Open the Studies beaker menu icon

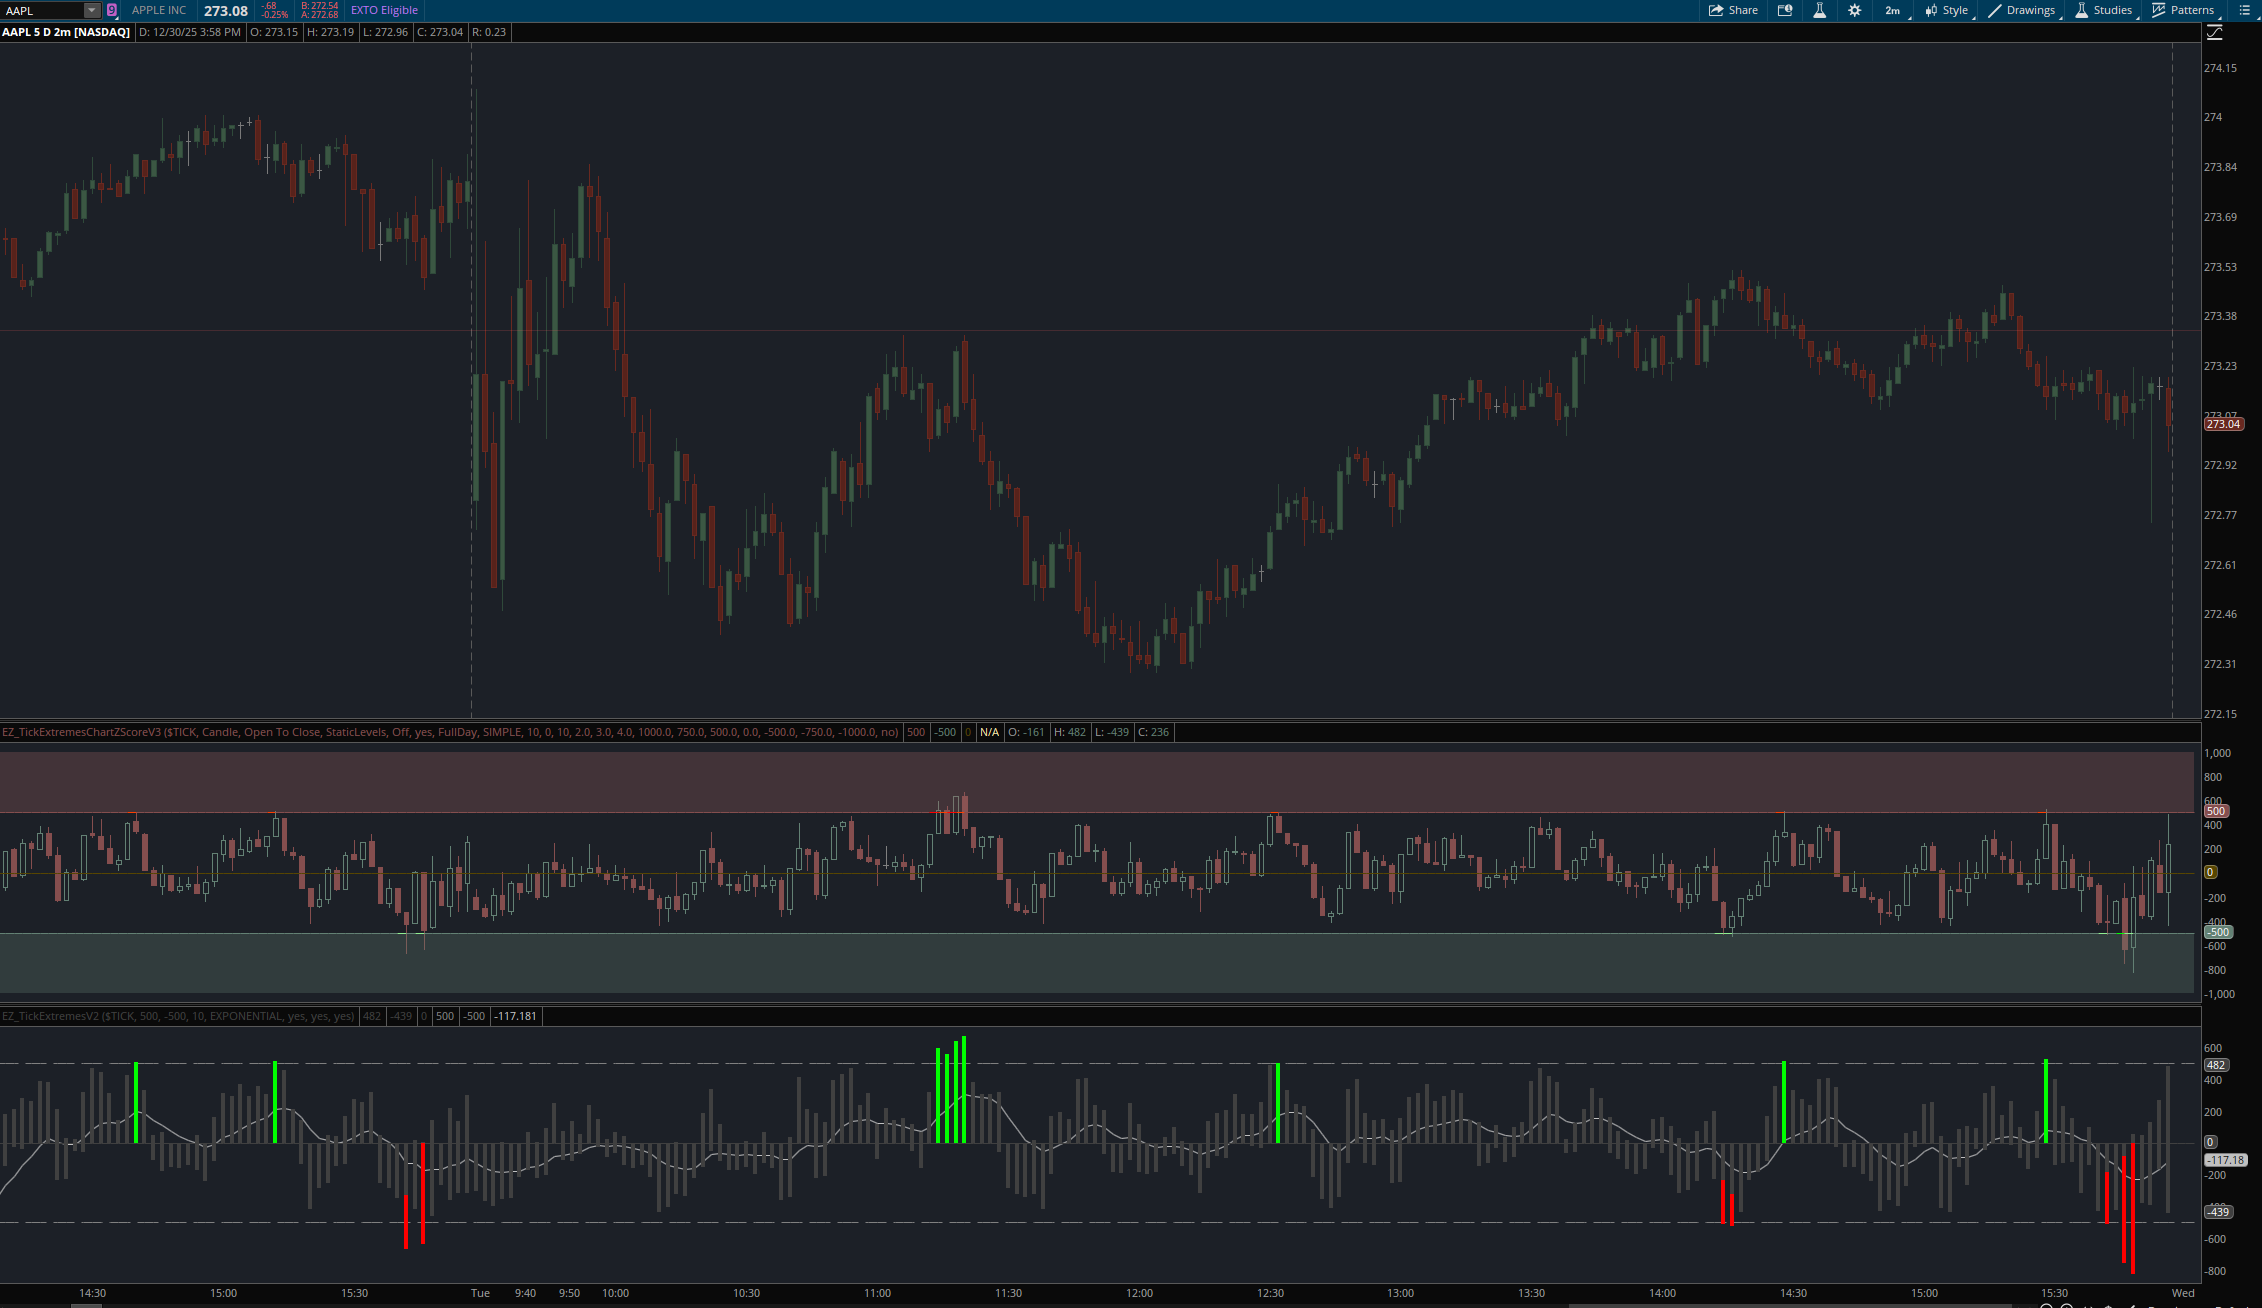coord(2082,10)
